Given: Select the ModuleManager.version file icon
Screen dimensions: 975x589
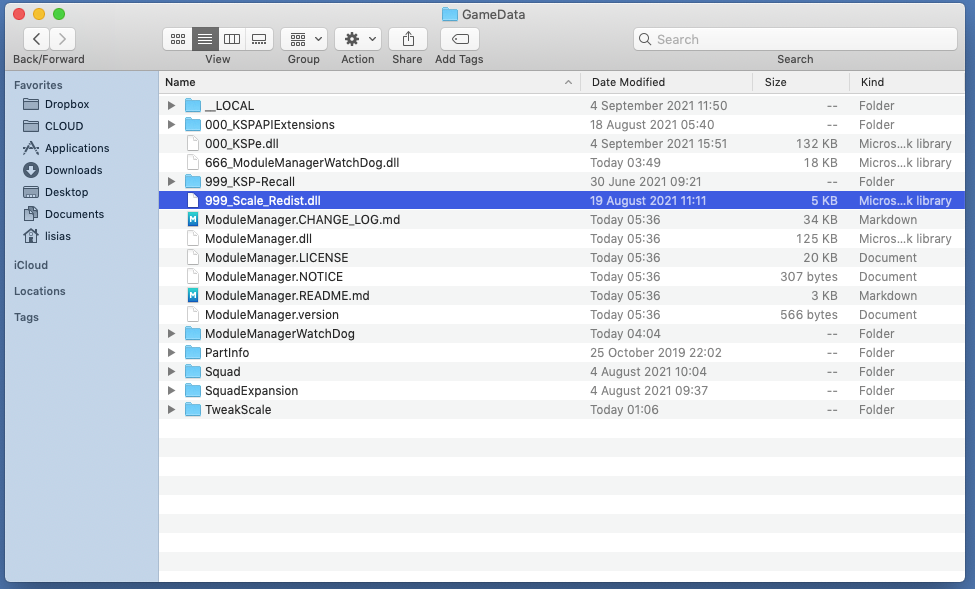Looking at the screenshot, I should coord(193,314).
